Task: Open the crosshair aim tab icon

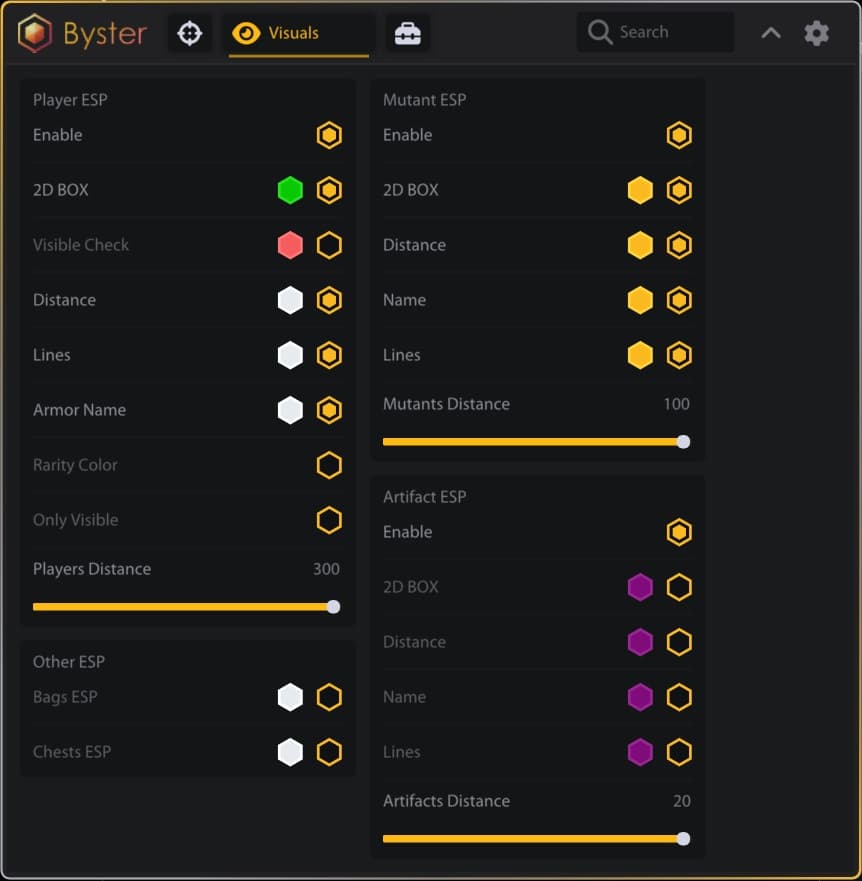Action: point(189,33)
